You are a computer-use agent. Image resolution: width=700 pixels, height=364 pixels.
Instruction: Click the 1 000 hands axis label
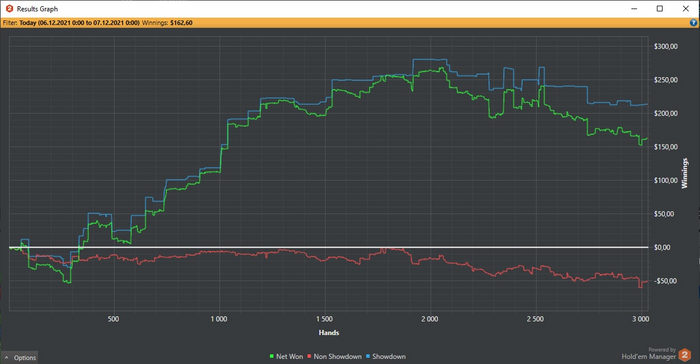[x=219, y=319]
